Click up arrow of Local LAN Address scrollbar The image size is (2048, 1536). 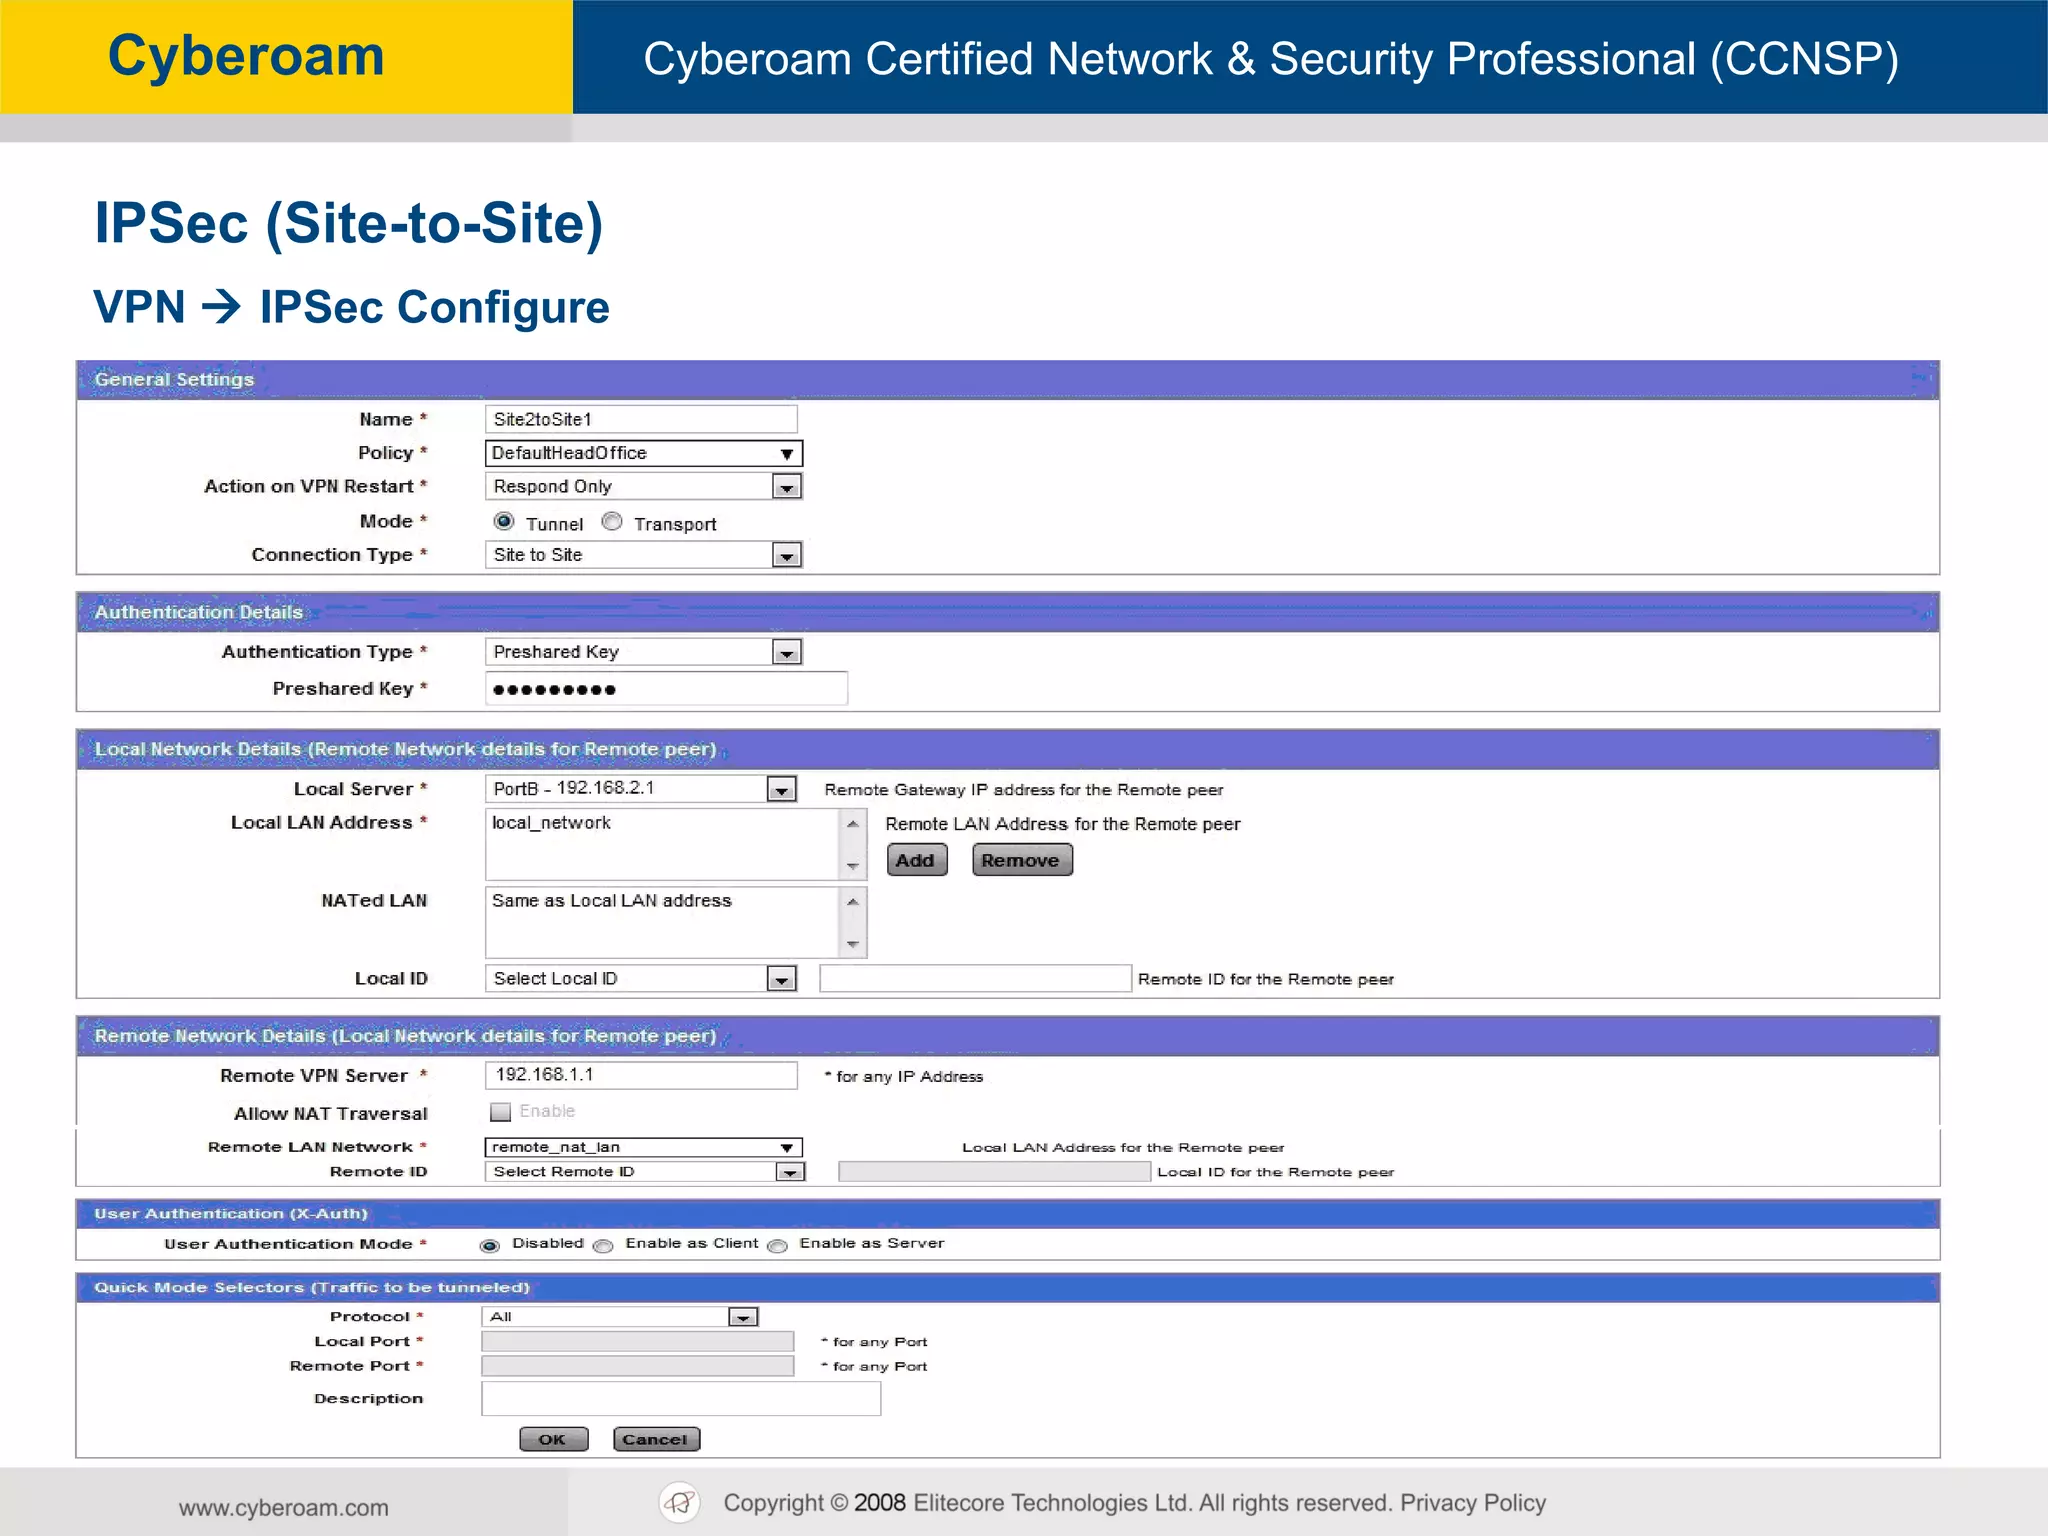852,824
